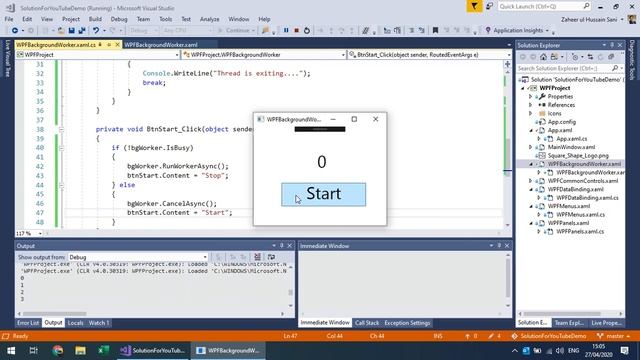The width and height of the screenshot is (640, 360).
Task: Open Show output from Debug dropdown
Action: click(138, 257)
